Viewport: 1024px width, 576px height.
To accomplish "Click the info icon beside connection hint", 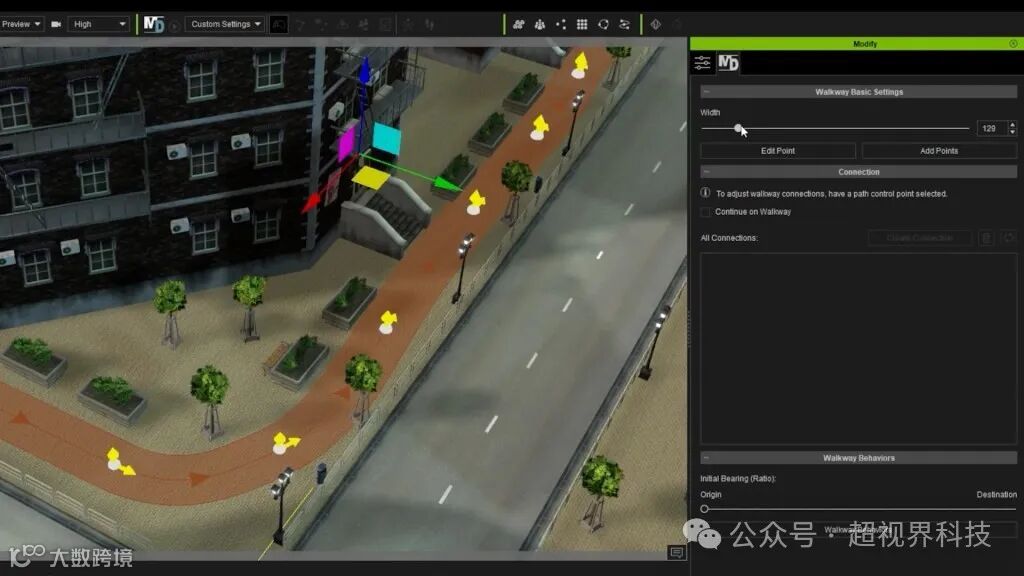I will (705, 193).
